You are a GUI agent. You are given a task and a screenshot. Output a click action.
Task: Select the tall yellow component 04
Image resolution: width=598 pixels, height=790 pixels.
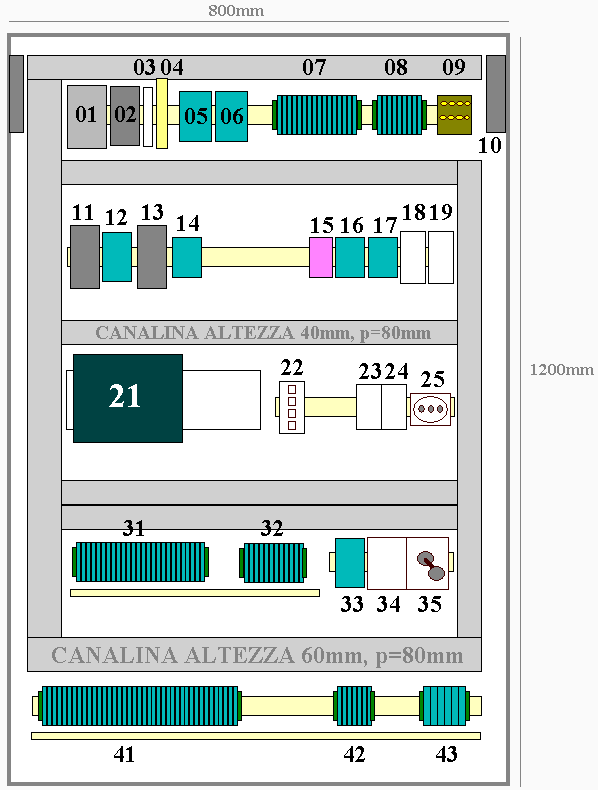pyautogui.click(x=162, y=113)
